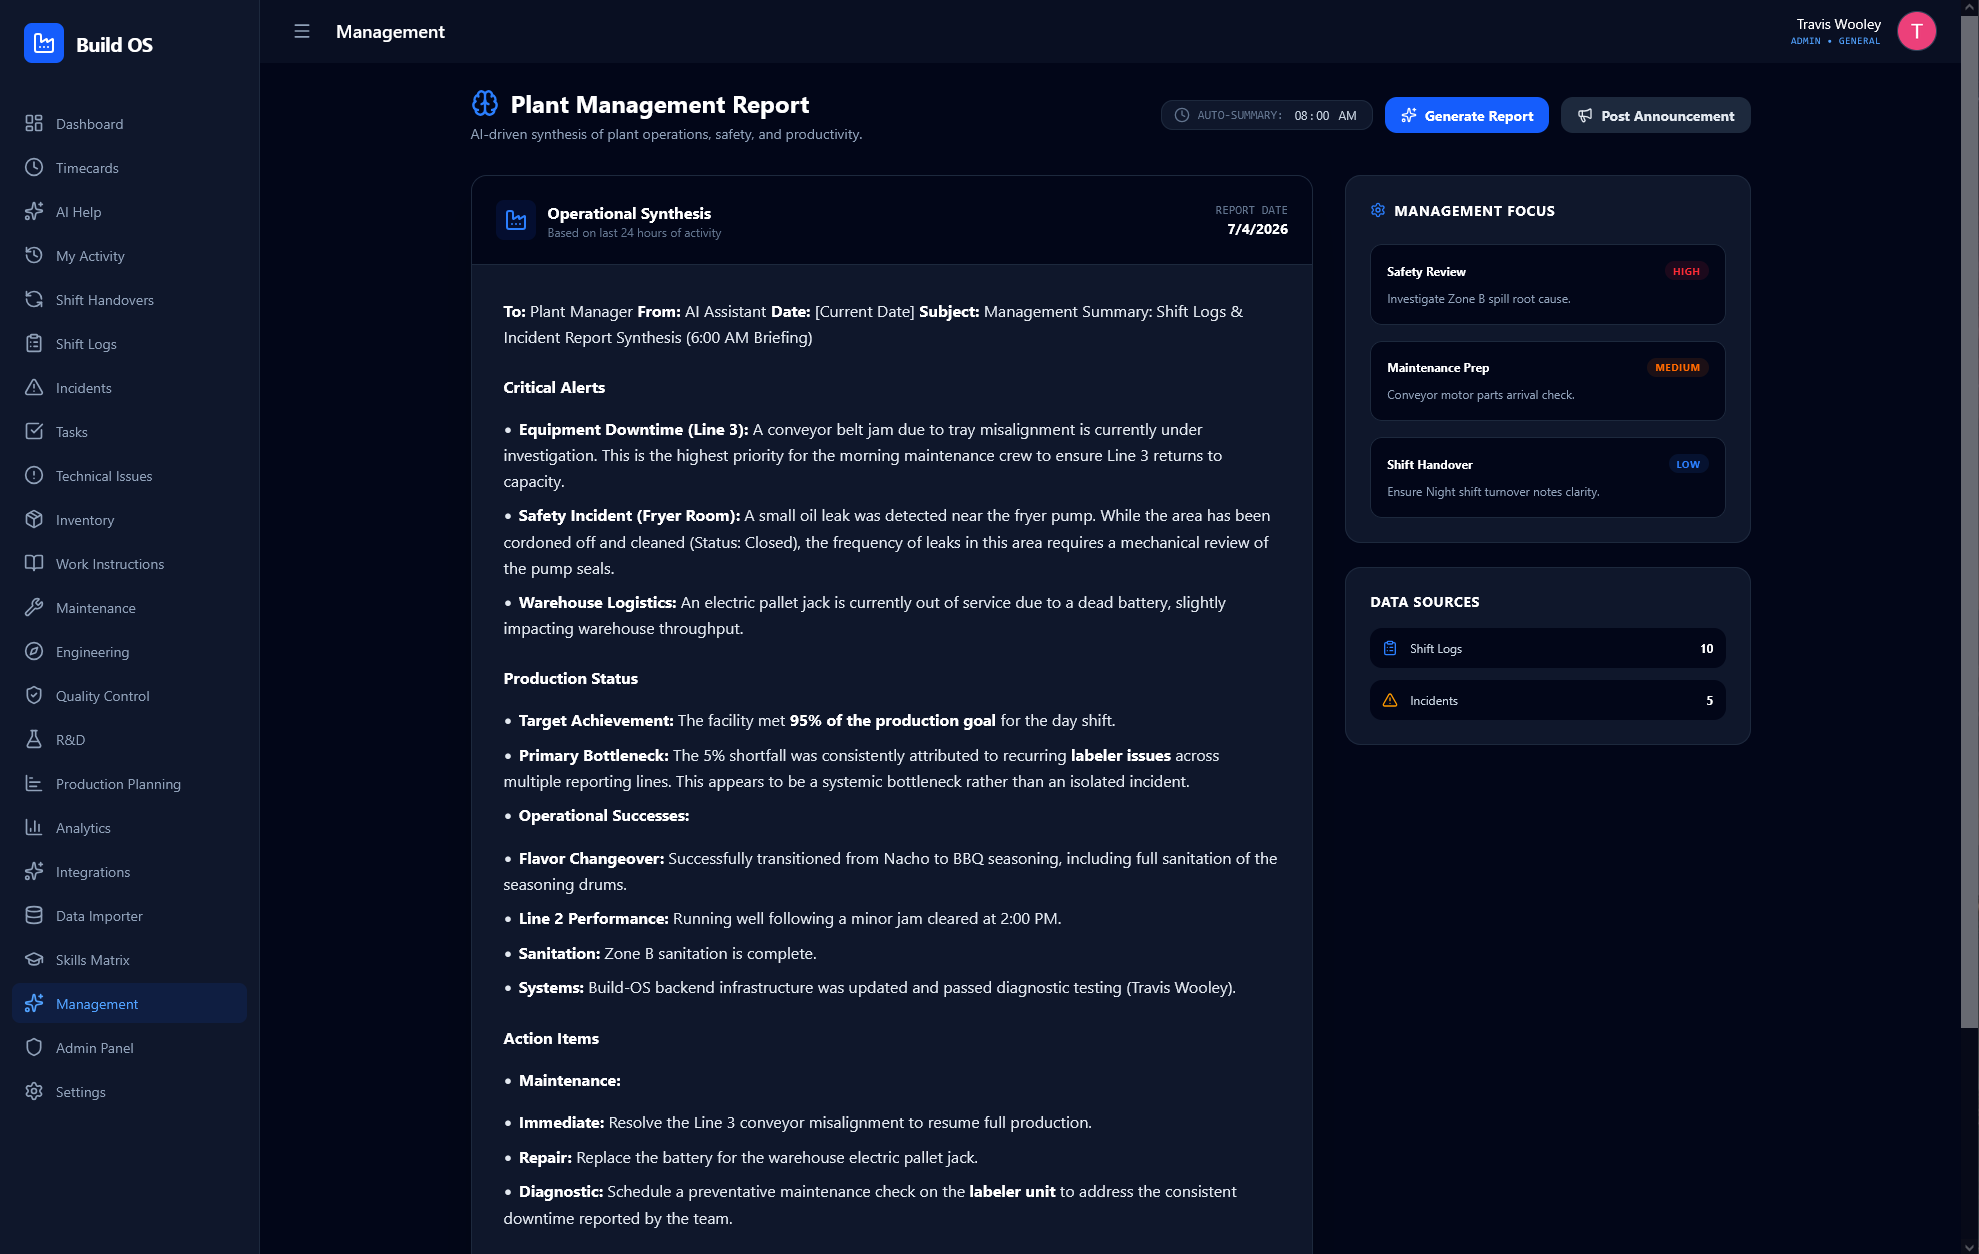Image resolution: width=1979 pixels, height=1254 pixels.
Task: Open the Maintenance Prep focus card
Action: pos(1547,381)
